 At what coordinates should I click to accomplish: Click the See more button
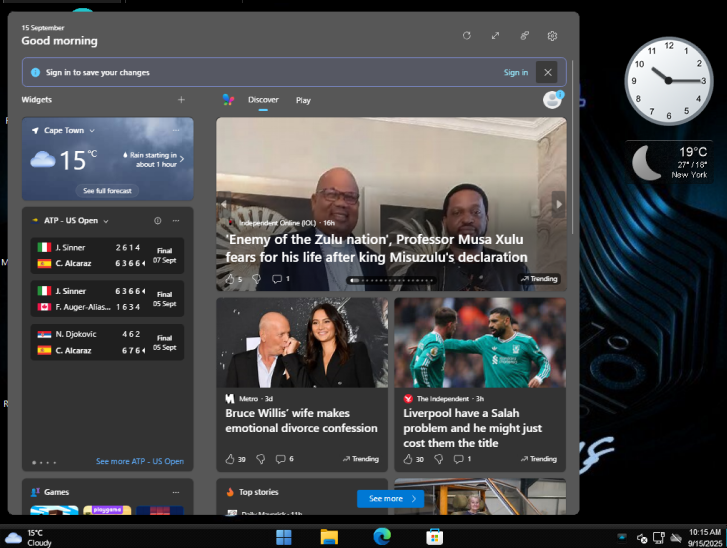(390, 499)
